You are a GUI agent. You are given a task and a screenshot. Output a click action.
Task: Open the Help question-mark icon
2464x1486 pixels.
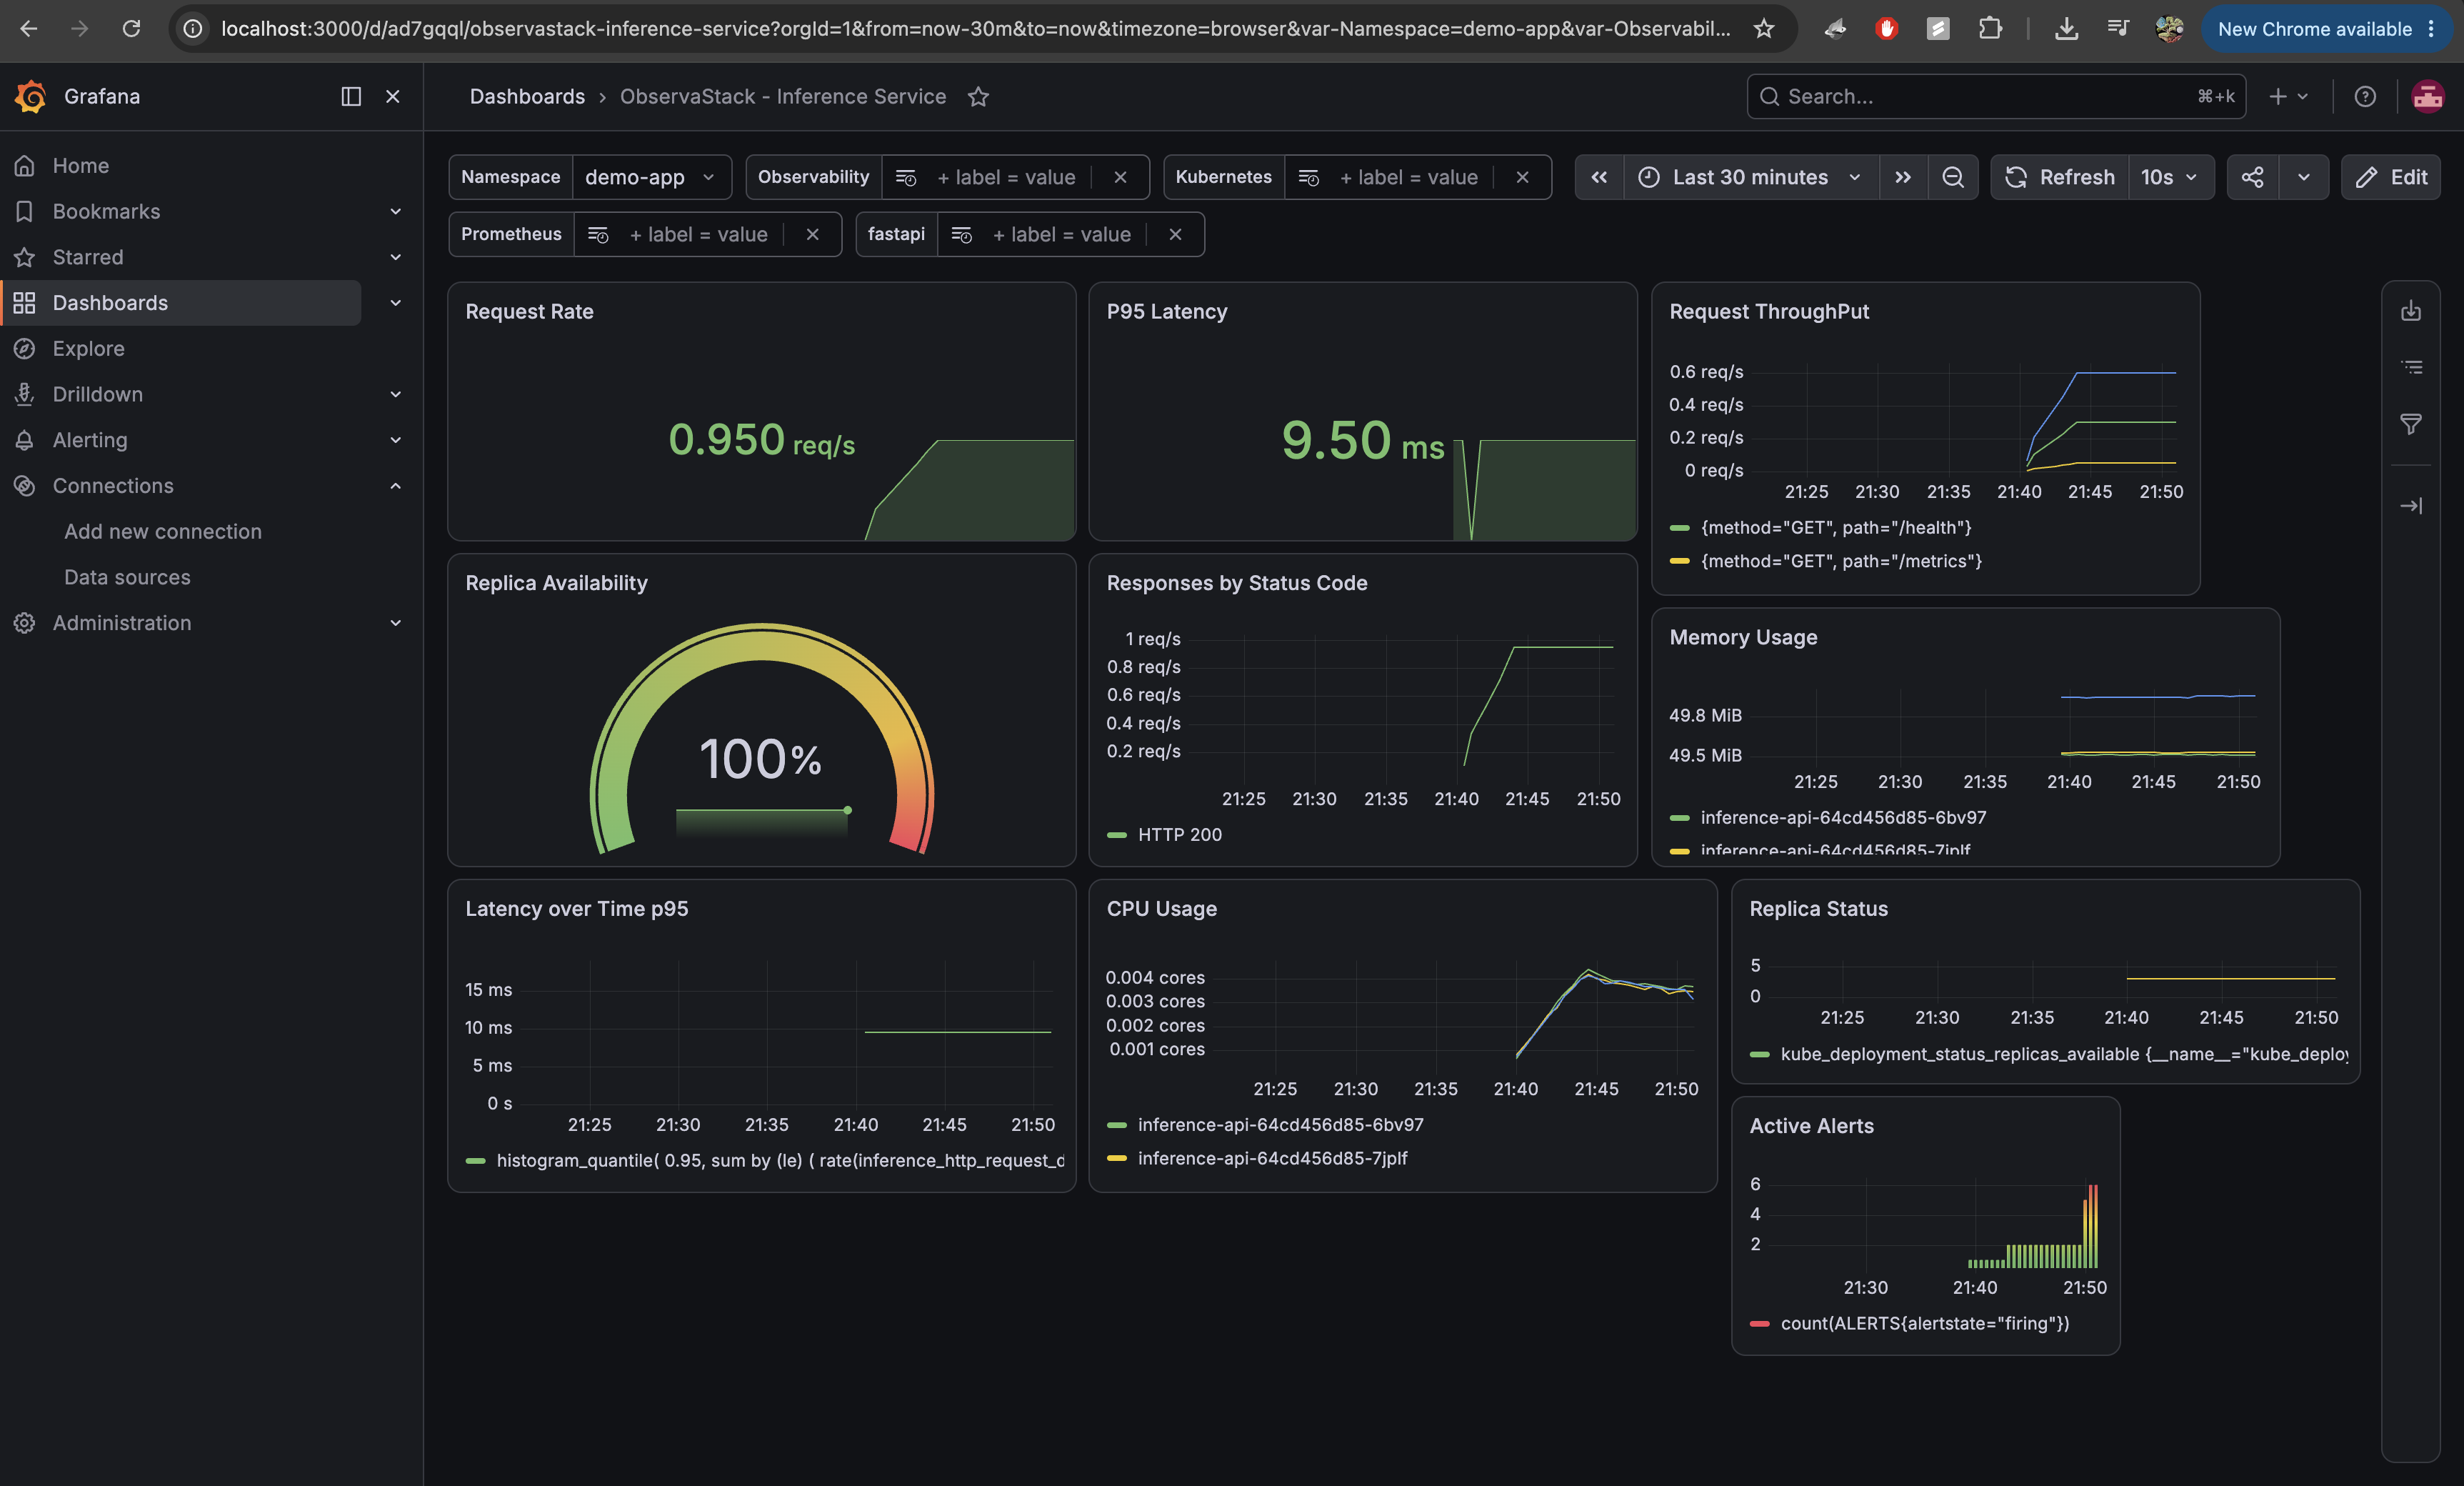tap(2365, 97)
